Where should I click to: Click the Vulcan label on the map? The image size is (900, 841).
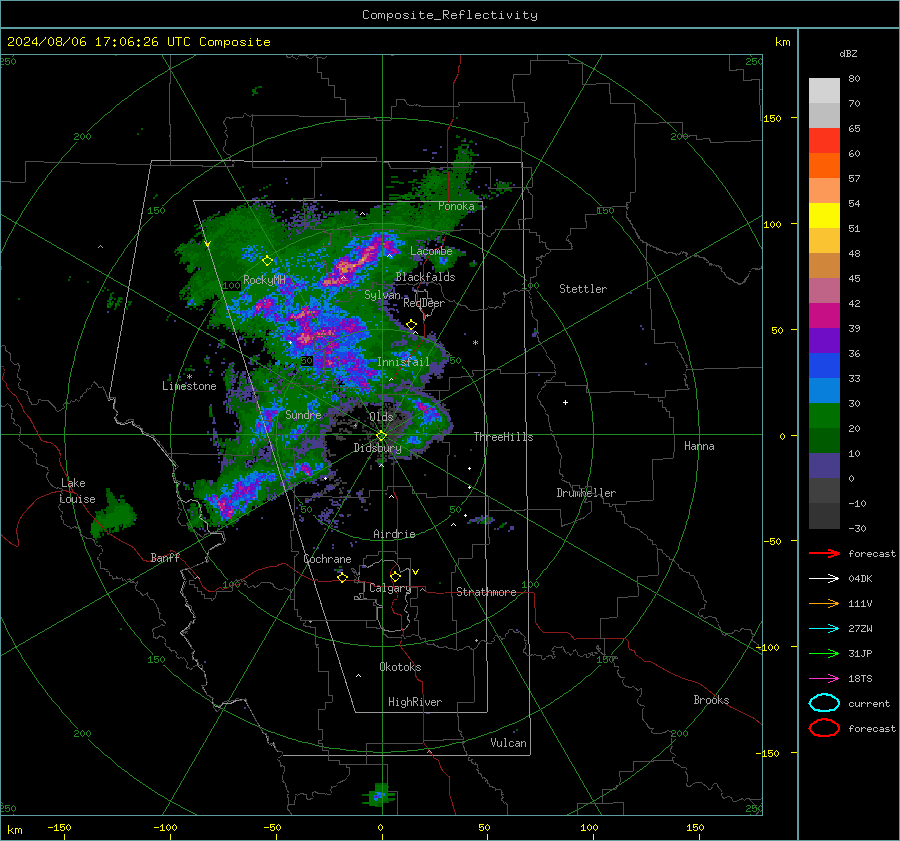point(508,743)
